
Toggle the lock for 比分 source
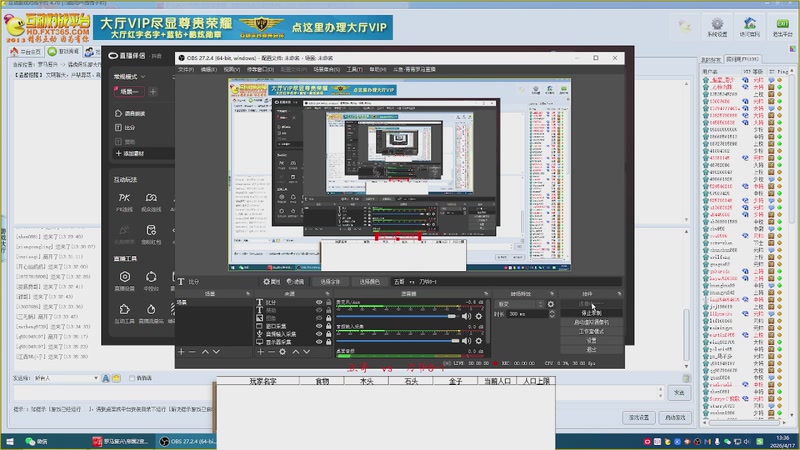(x=329, y=303)
